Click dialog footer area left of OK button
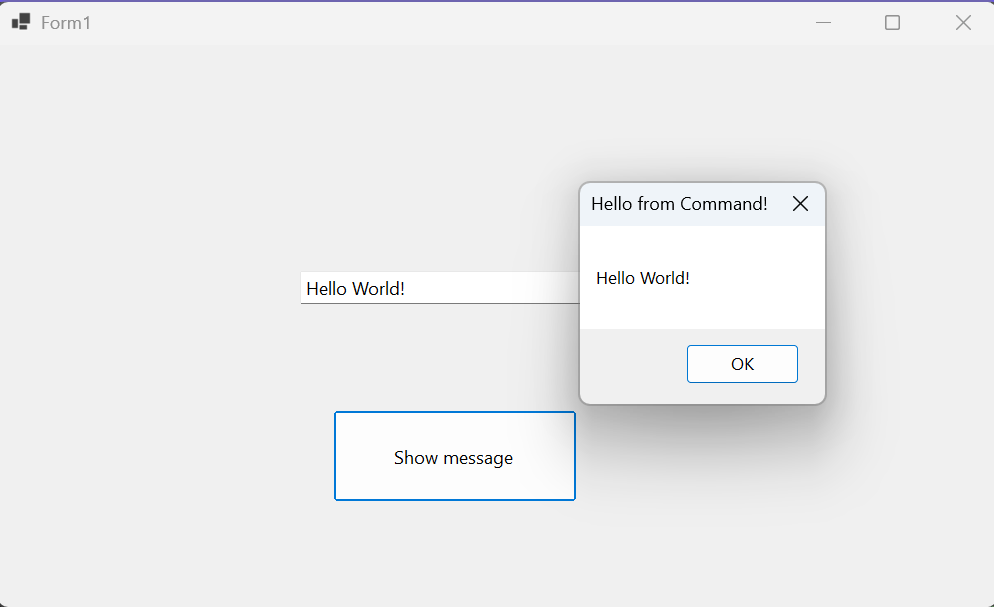 pos(630,364)
